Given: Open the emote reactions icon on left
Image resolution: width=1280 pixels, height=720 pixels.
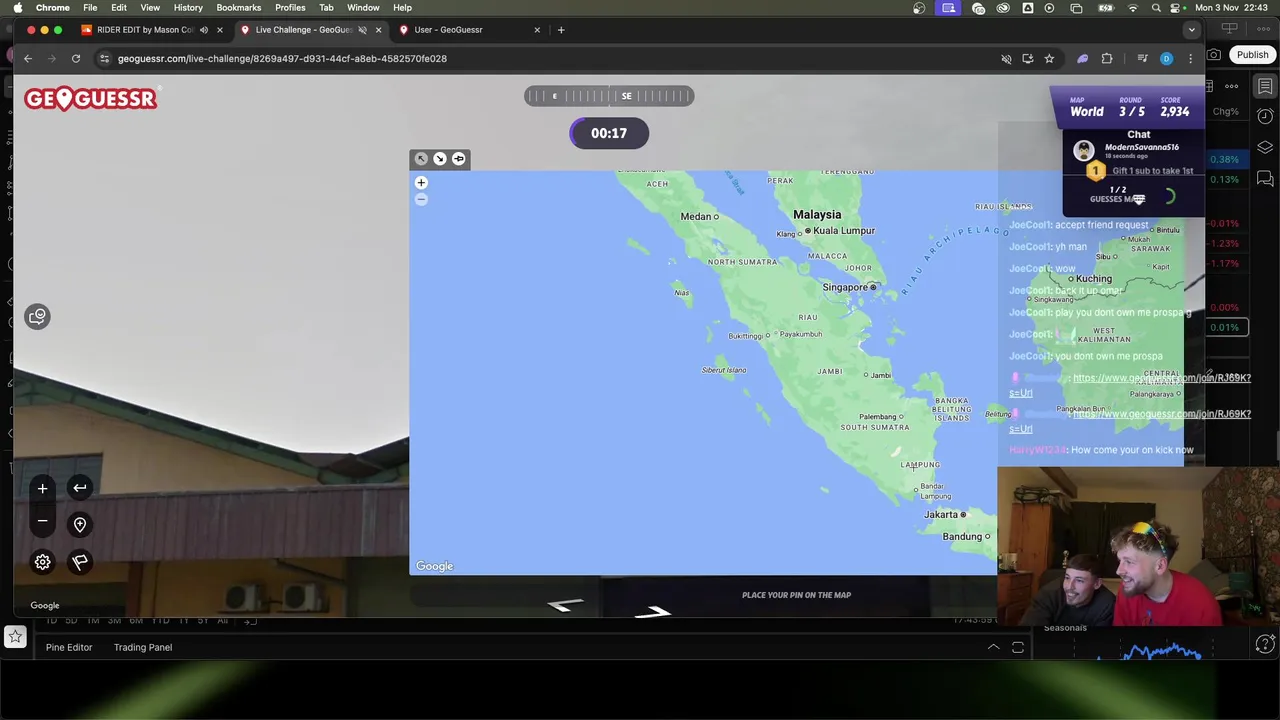Looking at the screenshot, I should click(x=37, y=317).
